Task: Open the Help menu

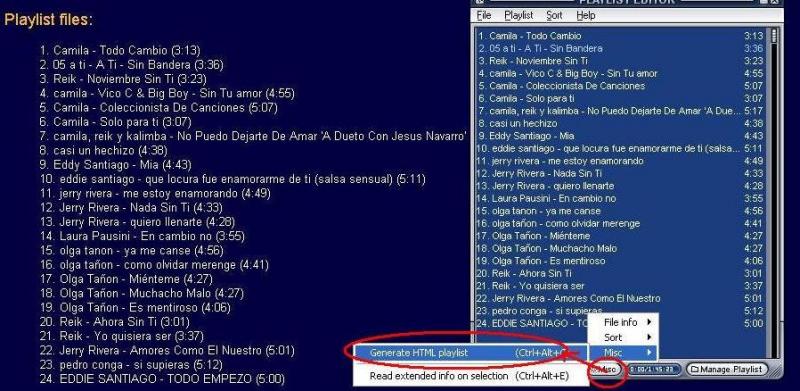Action: 586,15
